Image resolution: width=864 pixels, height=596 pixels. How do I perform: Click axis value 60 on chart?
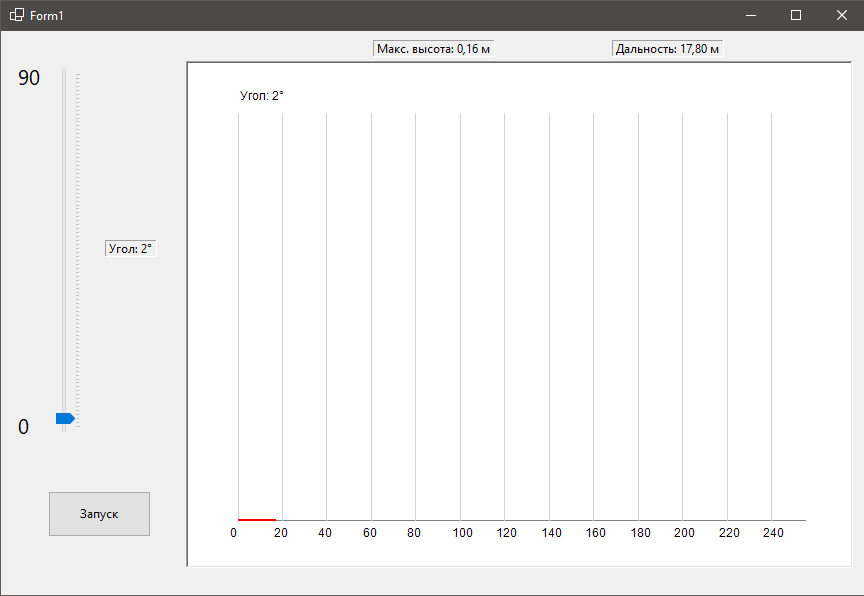pos(370,533)
